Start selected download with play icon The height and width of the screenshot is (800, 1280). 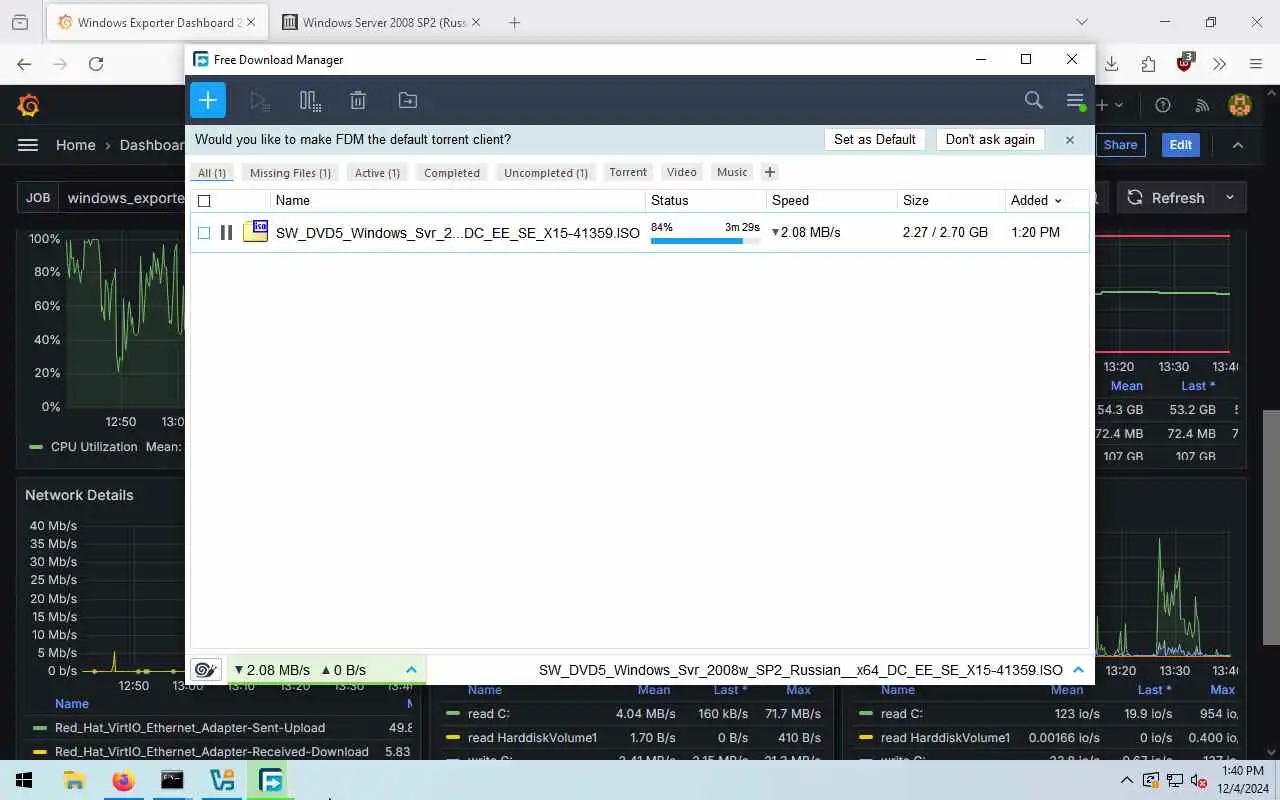(260, 100)
